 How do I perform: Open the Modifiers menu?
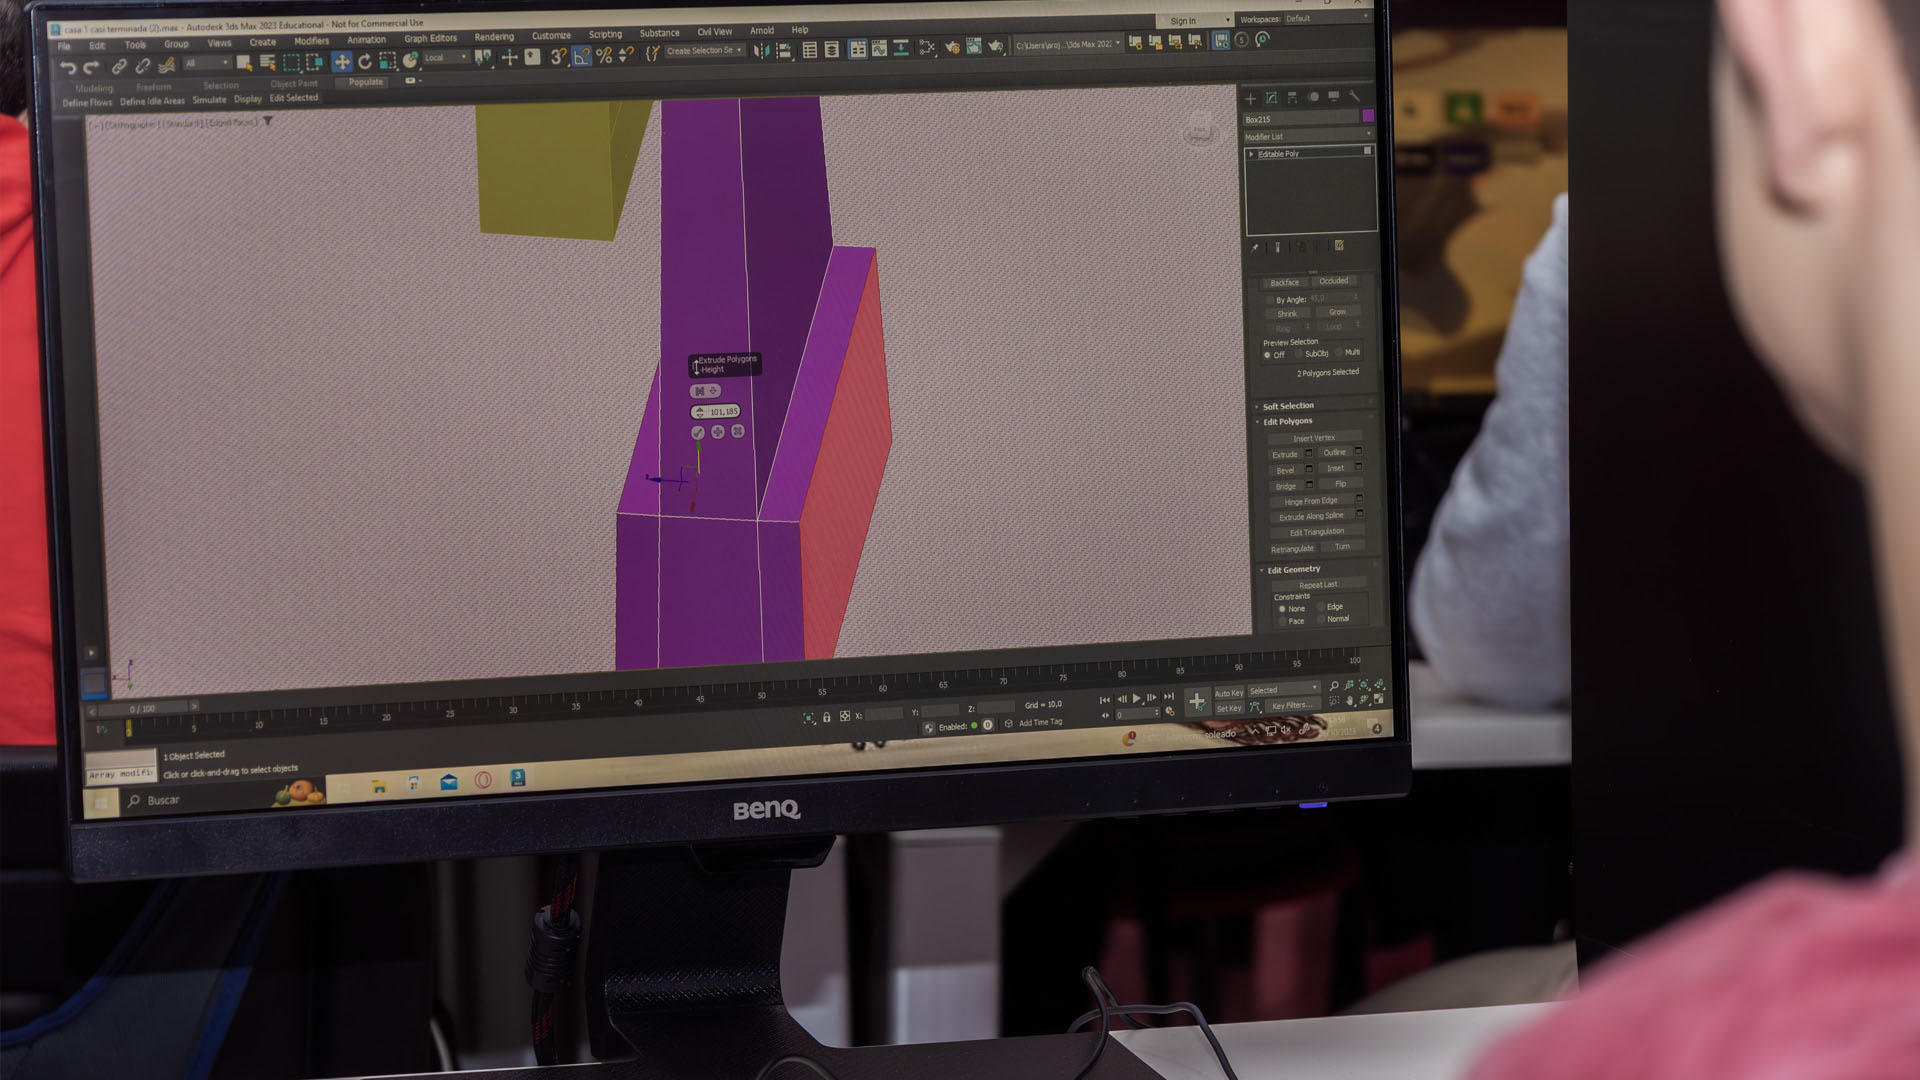311,41
